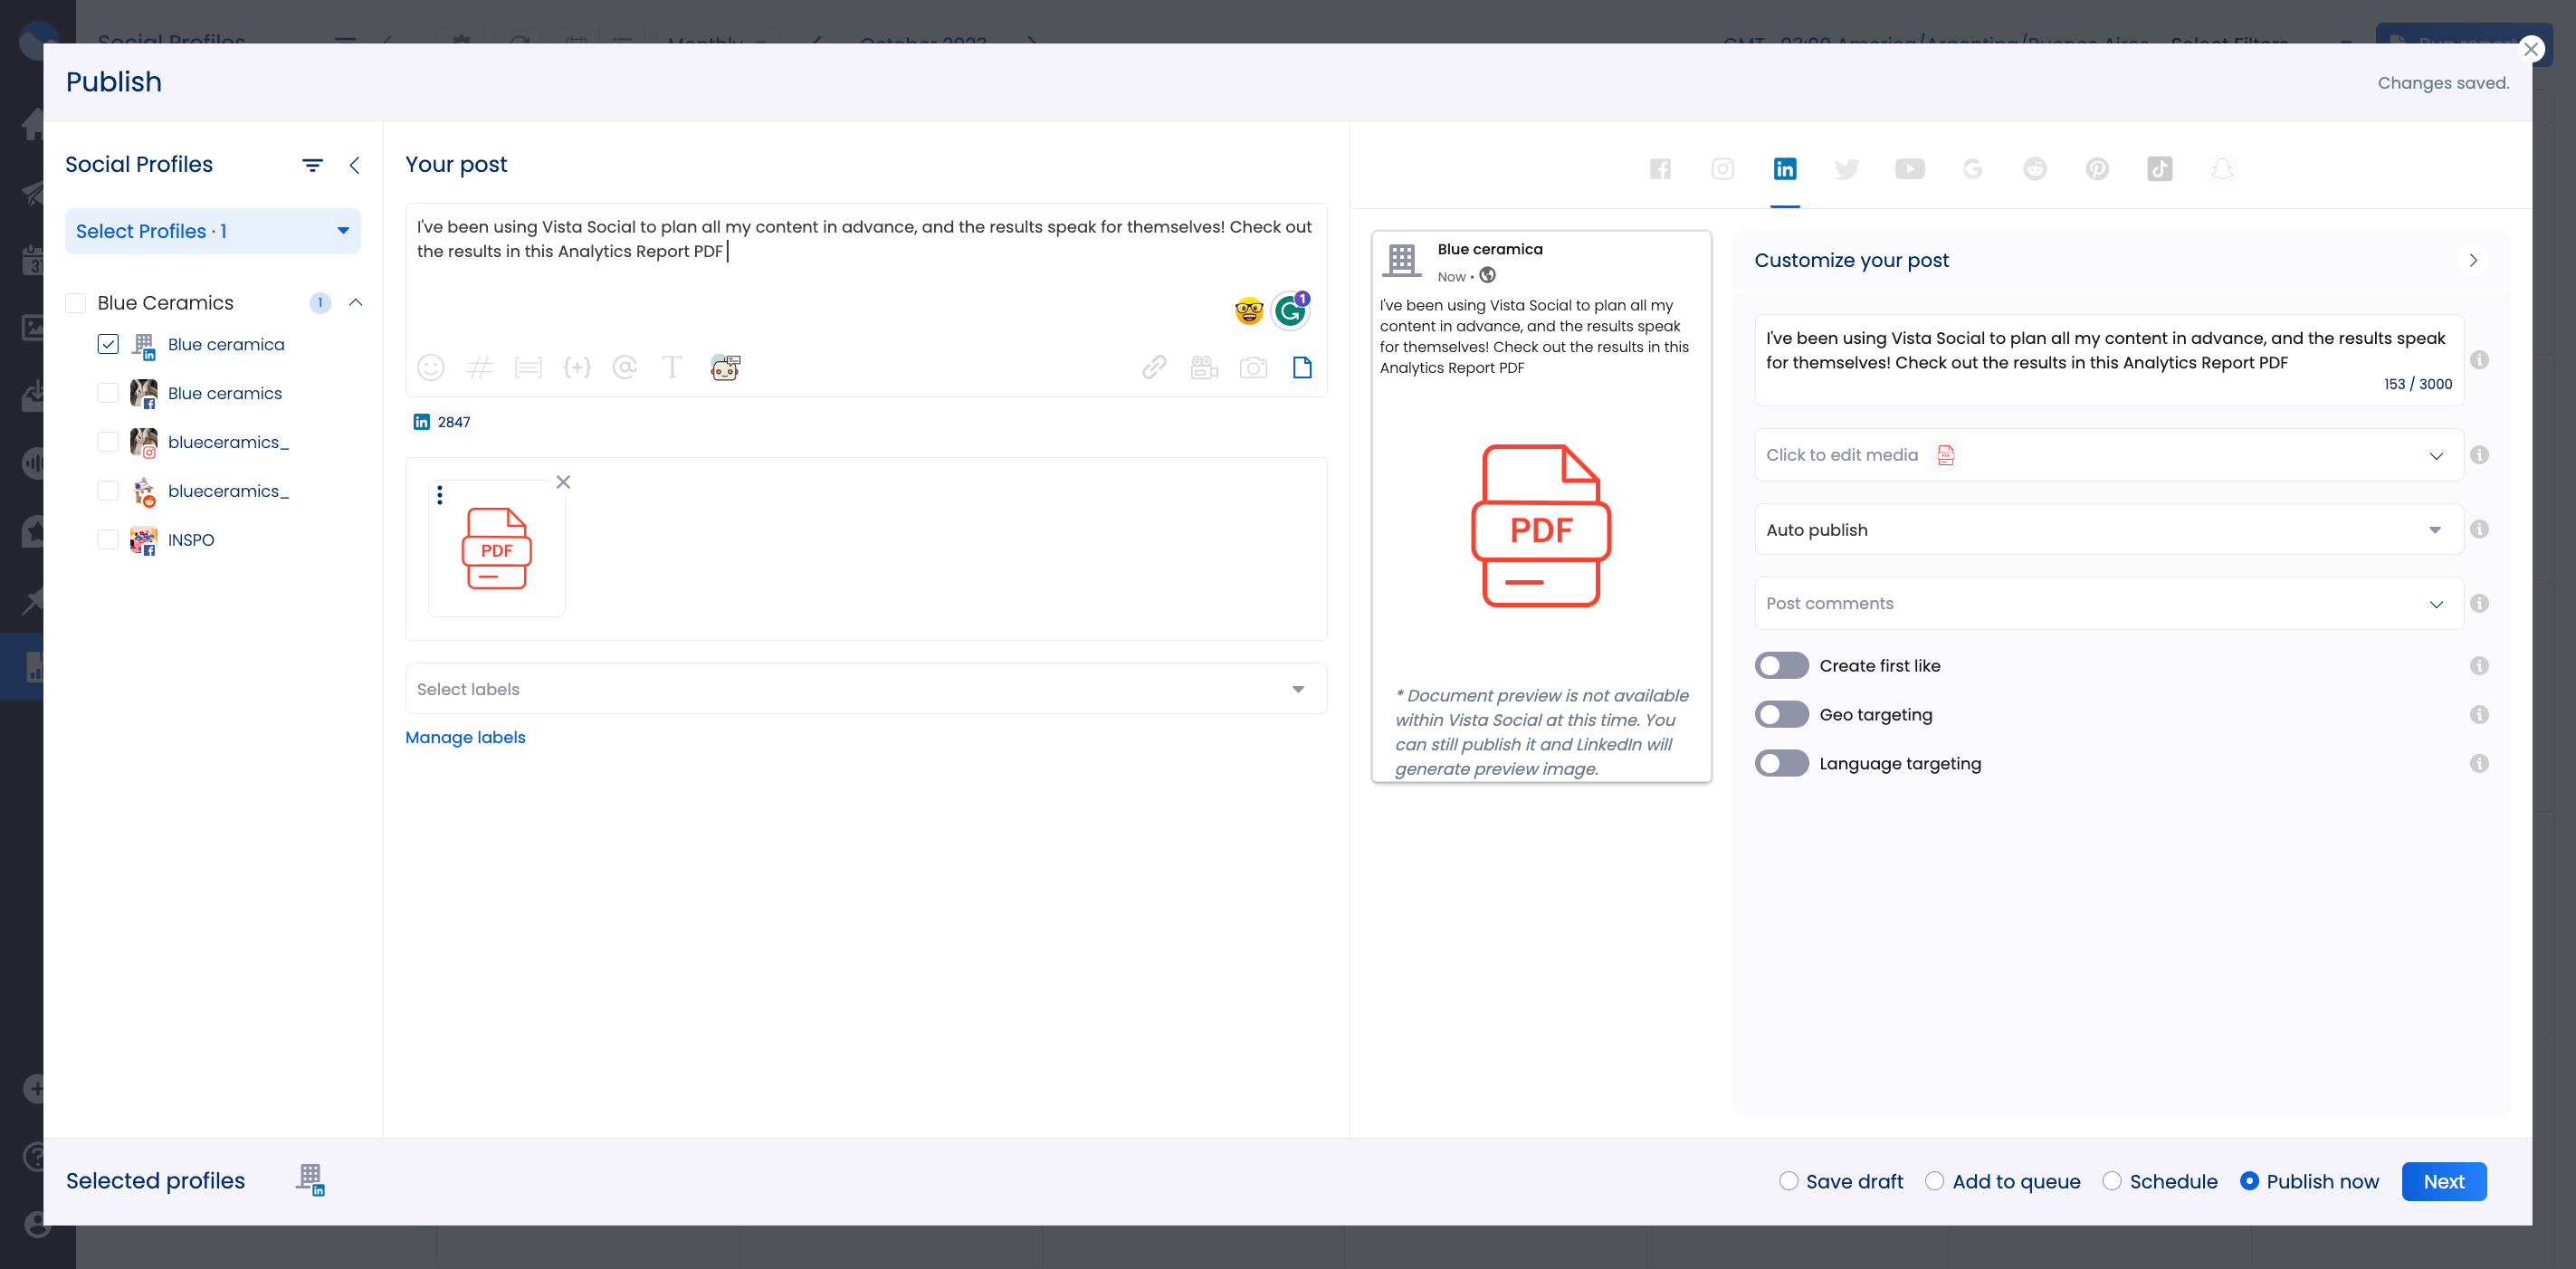Open text formatting T icon
The image size is (2576, 1269).
672,368
